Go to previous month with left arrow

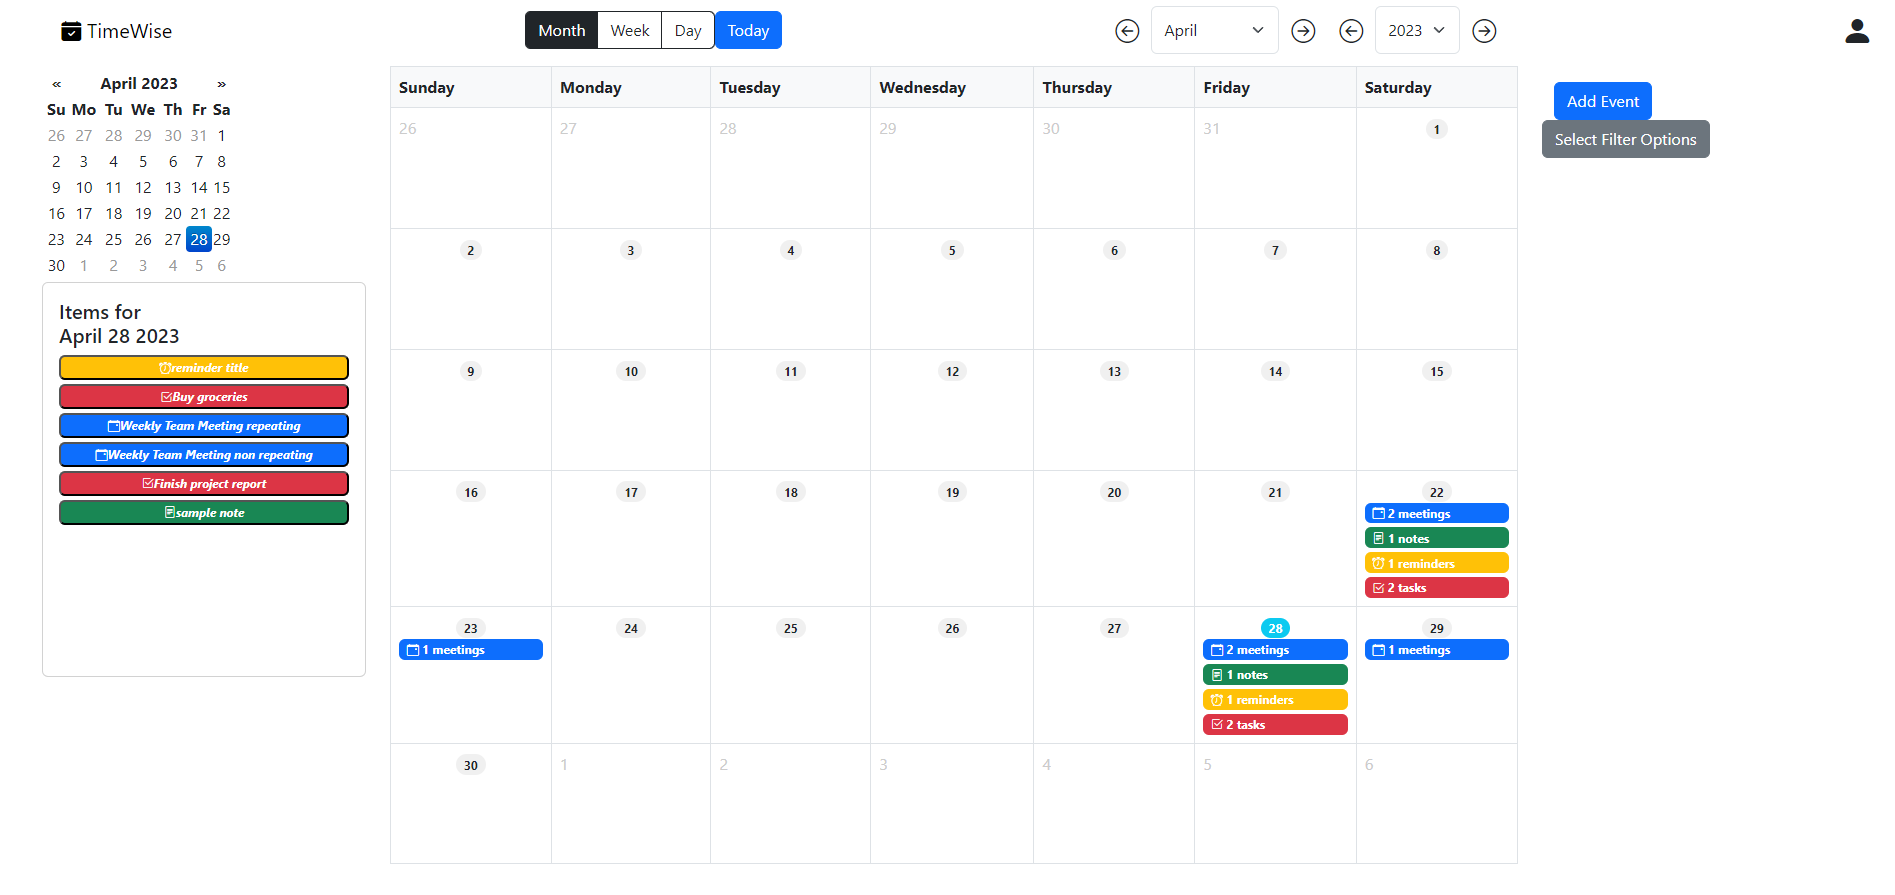click(x=1127, y=31)
